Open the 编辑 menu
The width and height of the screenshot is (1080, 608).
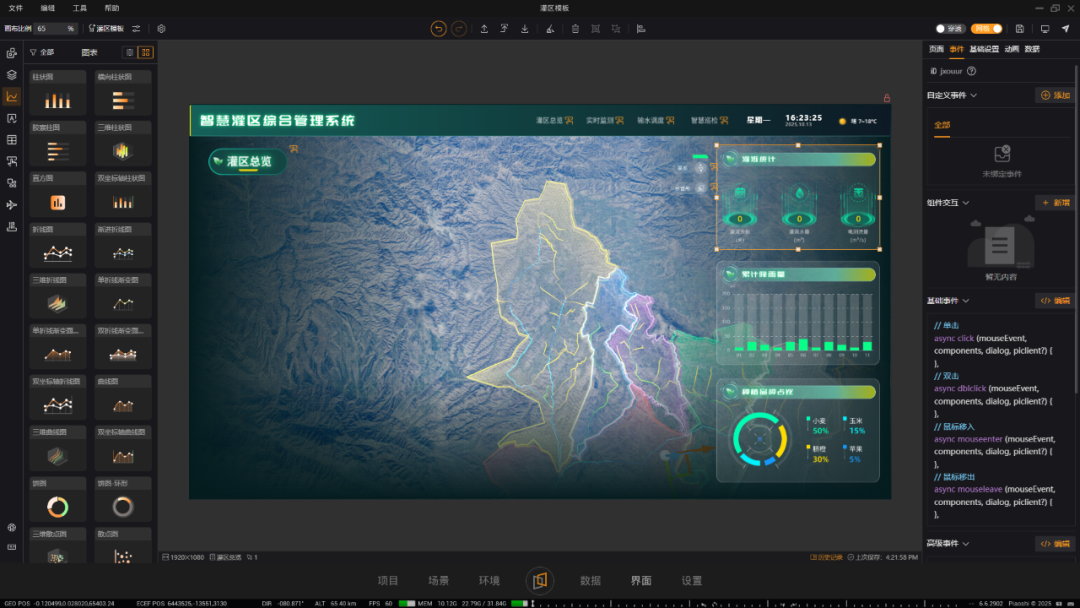coord(48,8)
